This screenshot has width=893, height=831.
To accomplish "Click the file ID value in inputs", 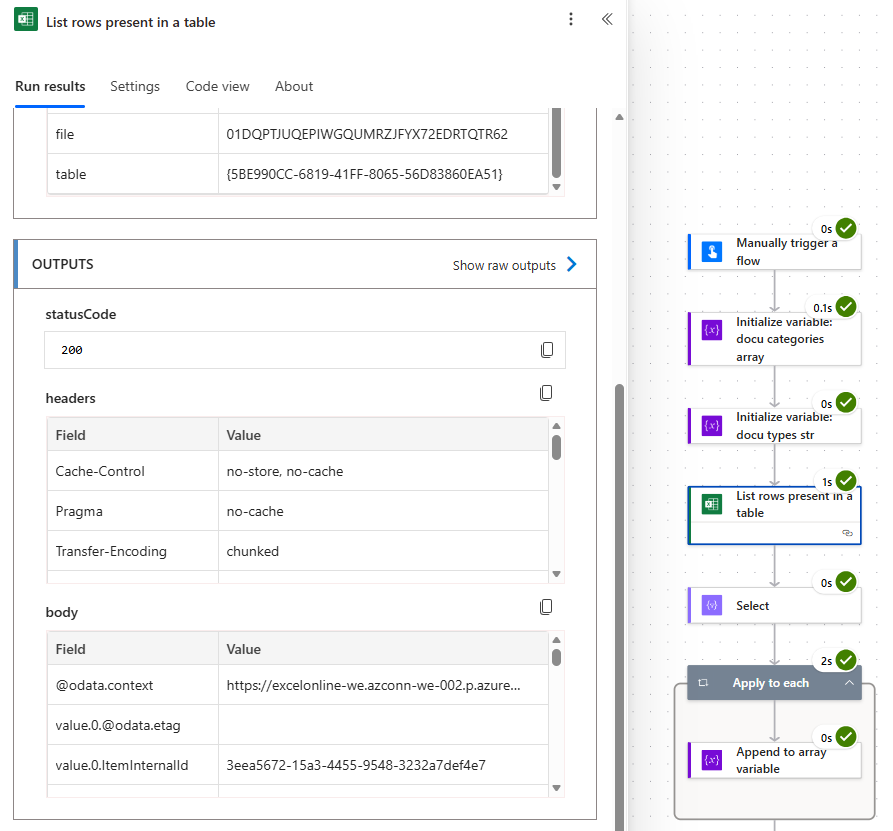I will click(x=367, y=134).
